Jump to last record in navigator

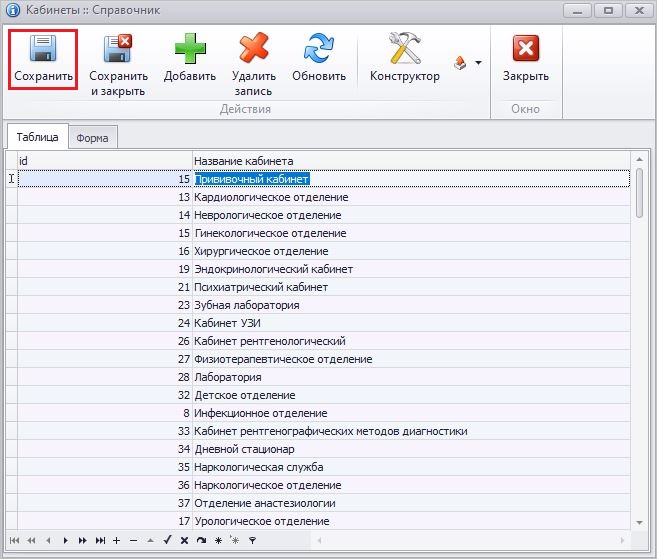[x=100, y=540]
